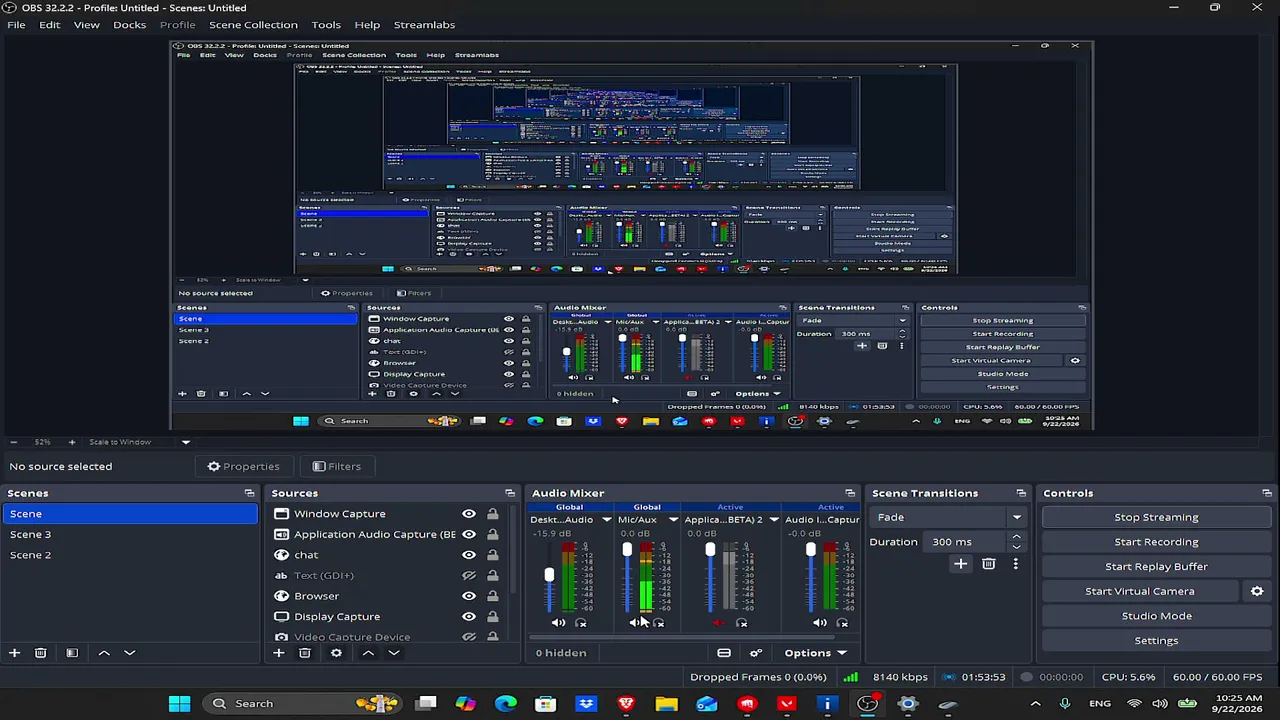Click Start Recording button
The height and width of the screenshot is (720, 1280).
1156,542
